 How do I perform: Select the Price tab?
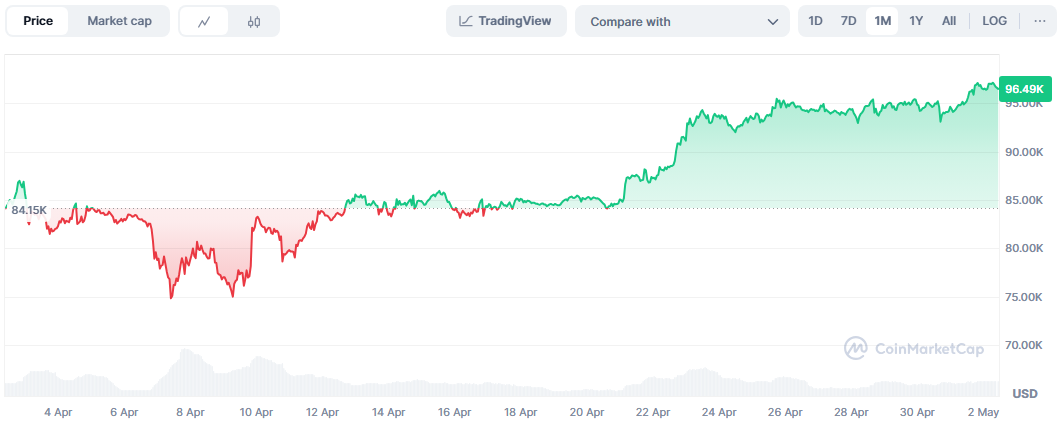tap(39, 21)
